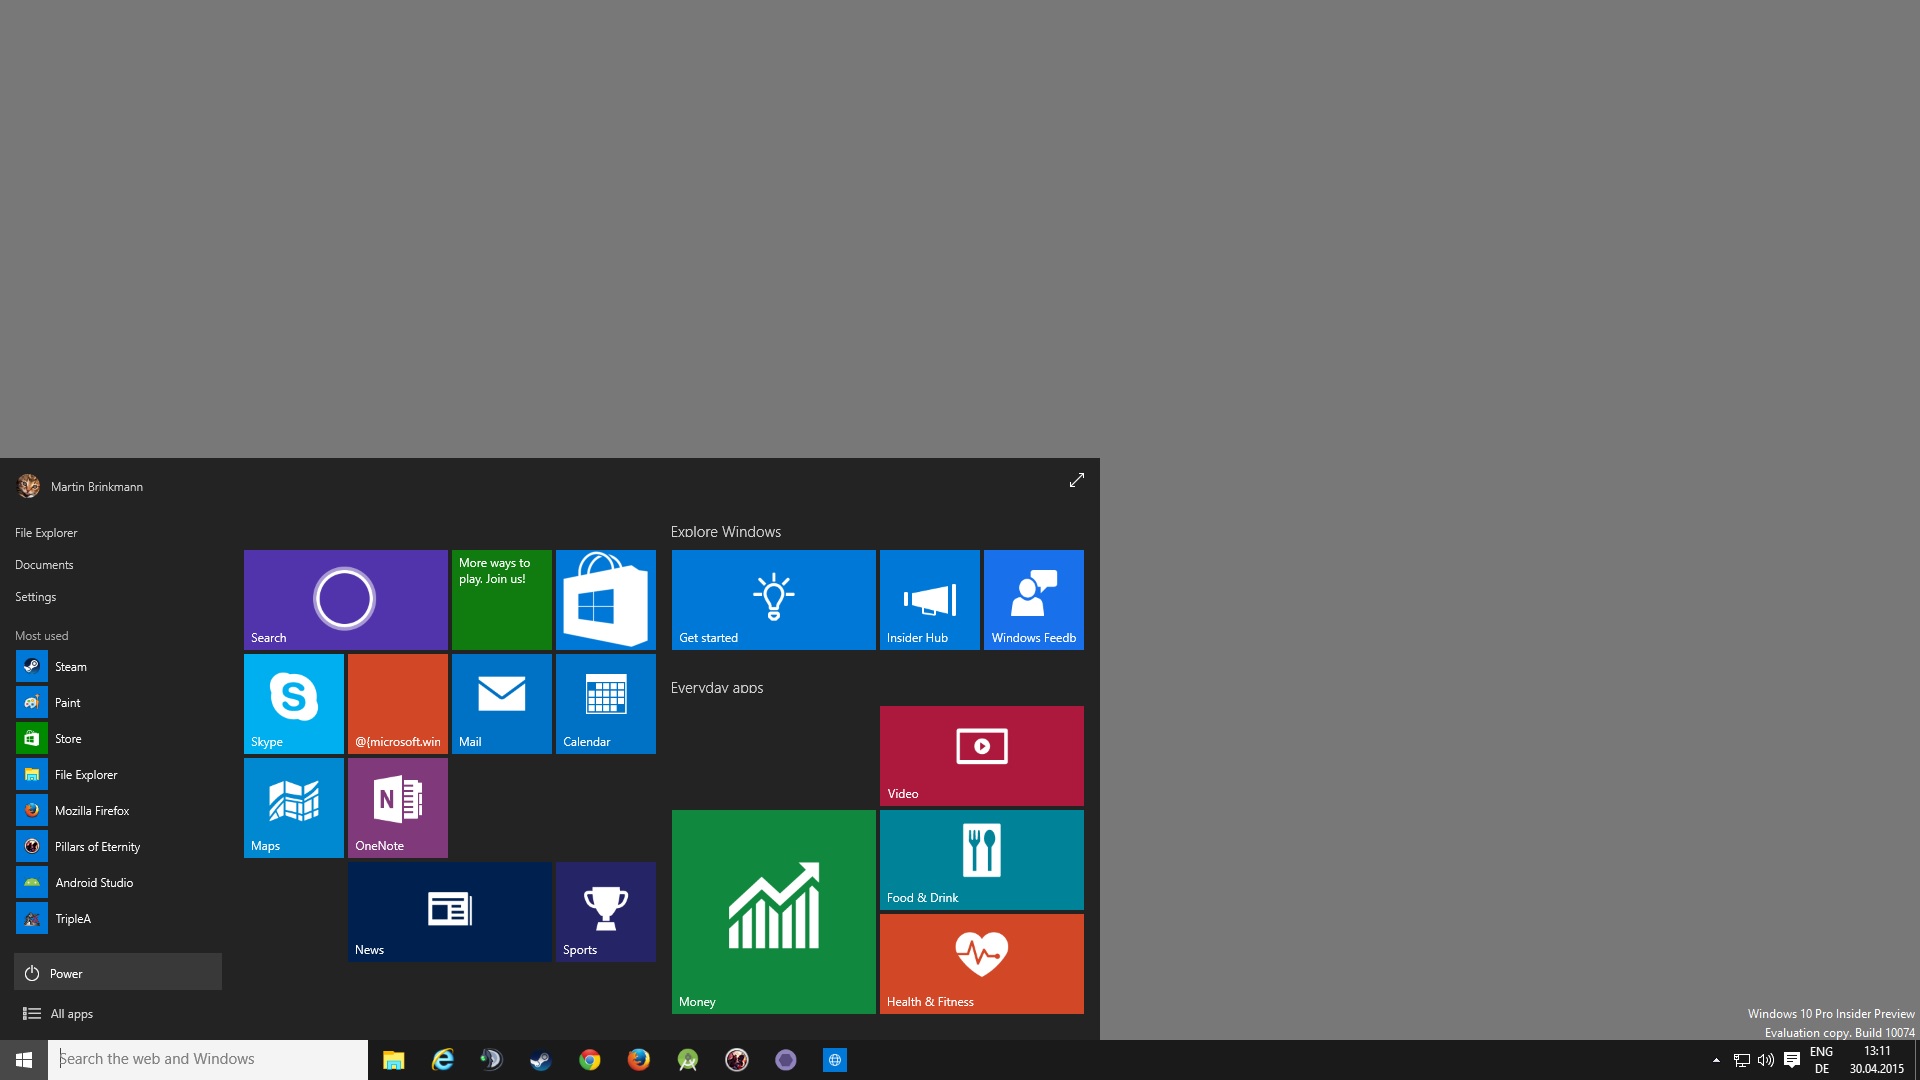Image resolution: width=1920 pixels, height=1080 pixels.
Task: Open the Get started lightbulb tile
Action: [773, 599]
